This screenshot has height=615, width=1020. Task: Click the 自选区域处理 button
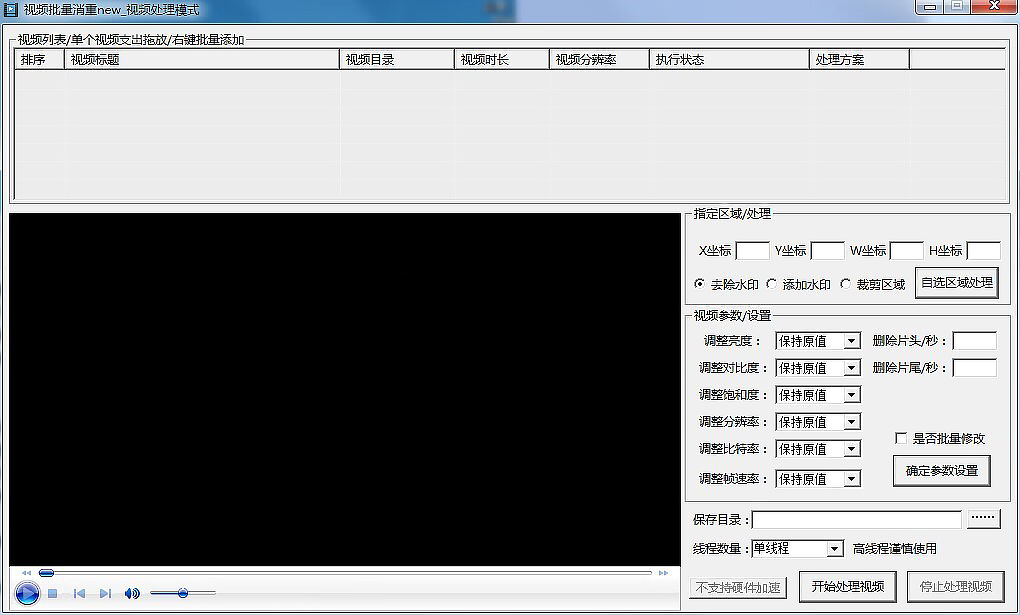point(957,283)
